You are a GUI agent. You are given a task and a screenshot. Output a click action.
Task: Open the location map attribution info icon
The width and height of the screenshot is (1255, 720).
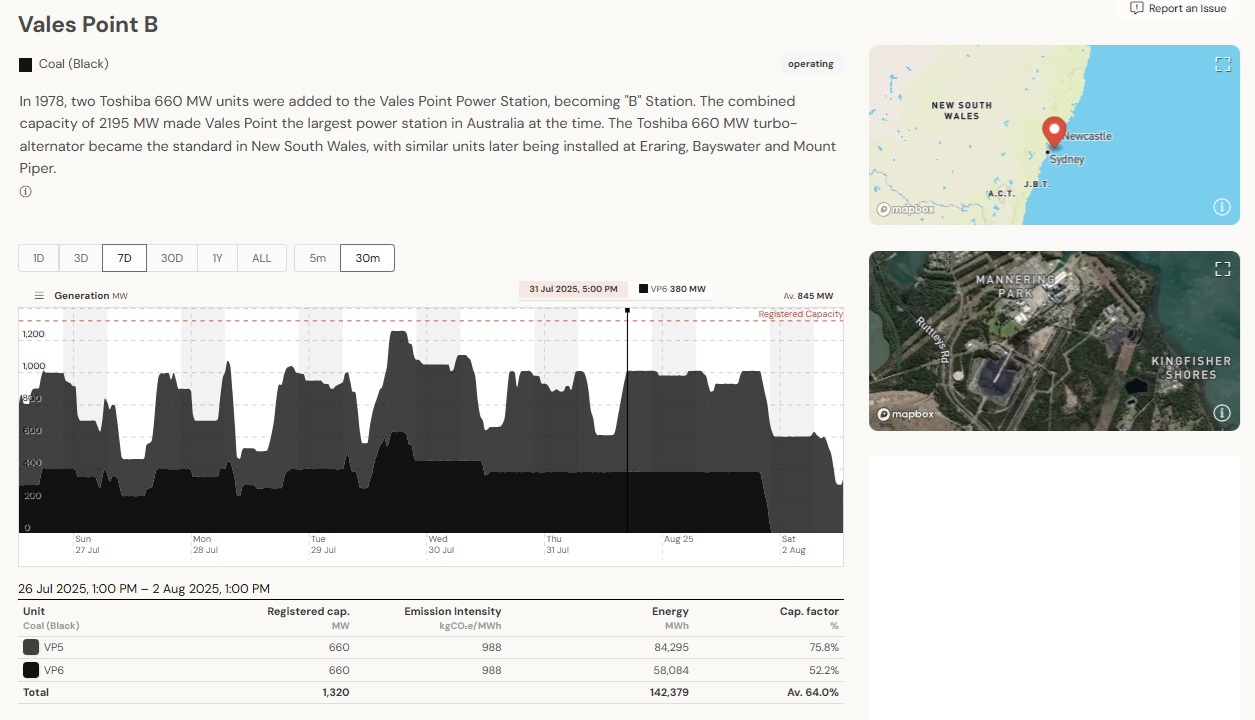coord(1221,207)
